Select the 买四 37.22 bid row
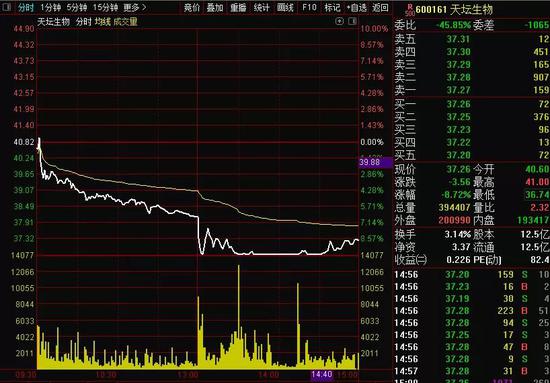Screen dimensions: 550x383 pos(471,142)
